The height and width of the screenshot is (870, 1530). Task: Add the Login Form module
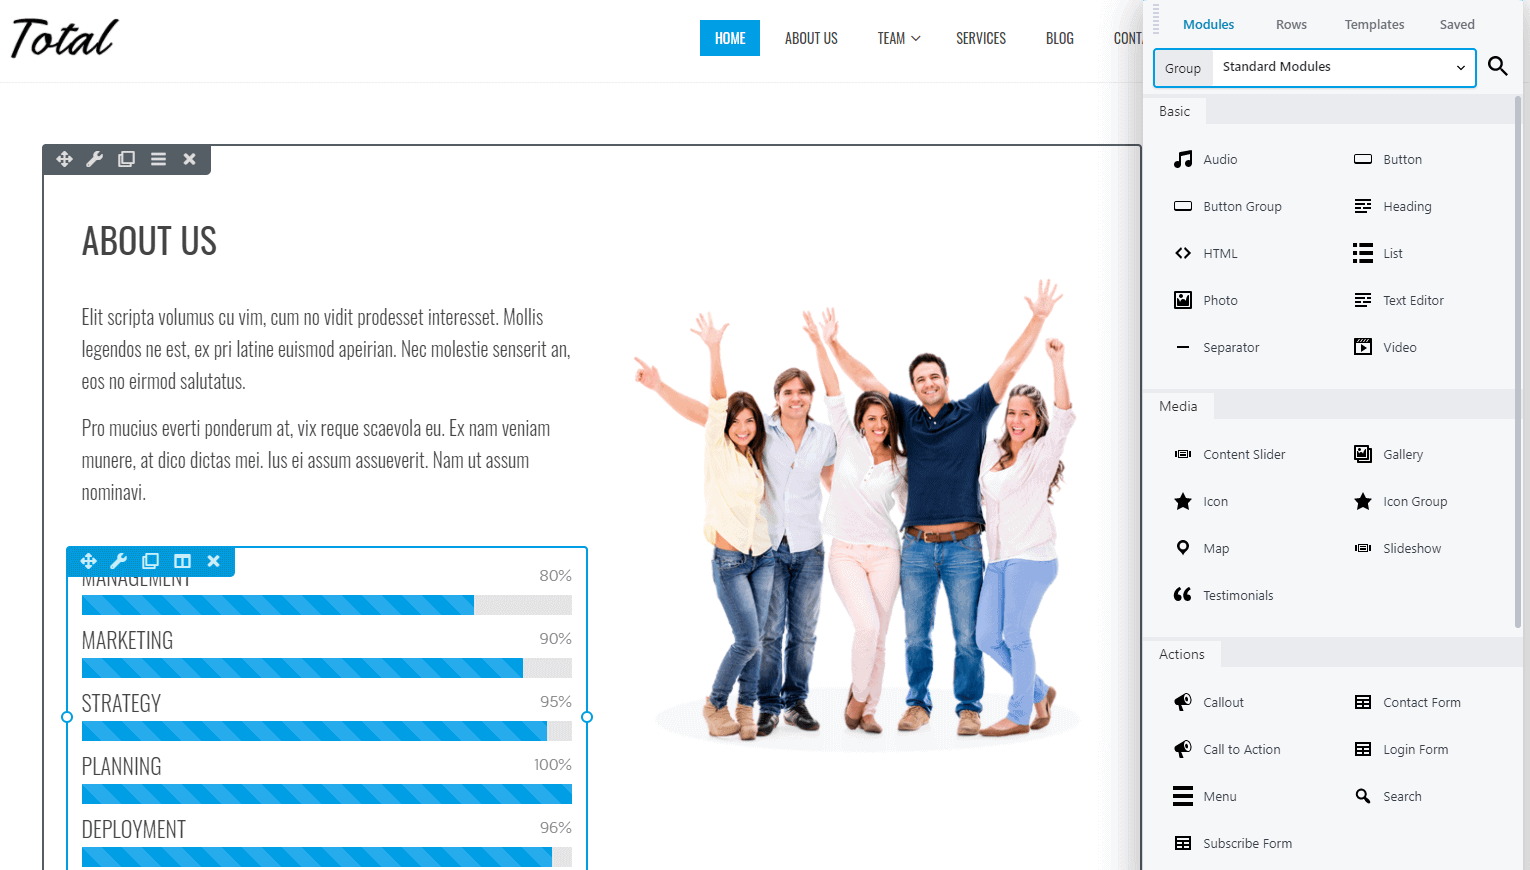point(1401,749)
